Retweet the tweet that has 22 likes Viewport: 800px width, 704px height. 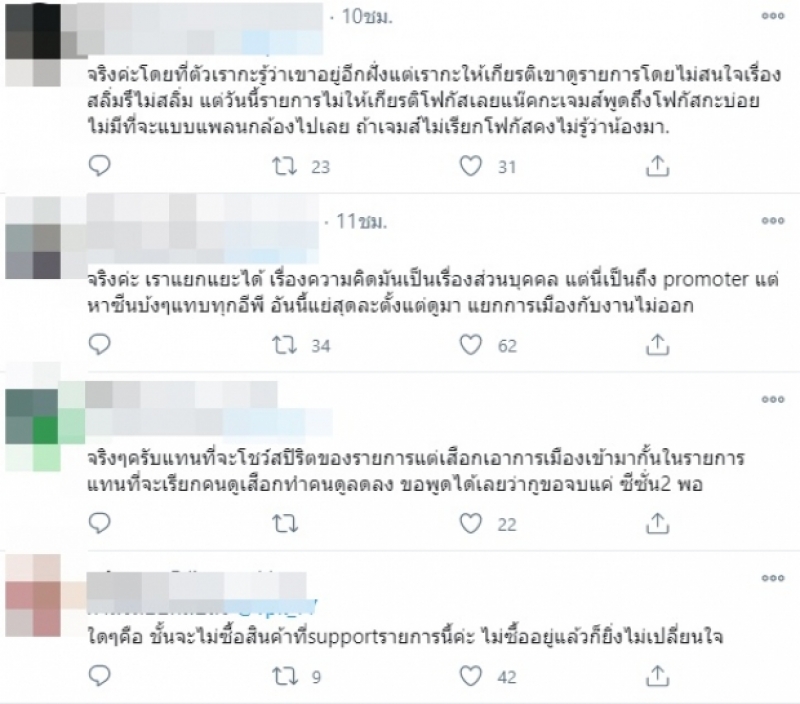(x=284, y=523)
